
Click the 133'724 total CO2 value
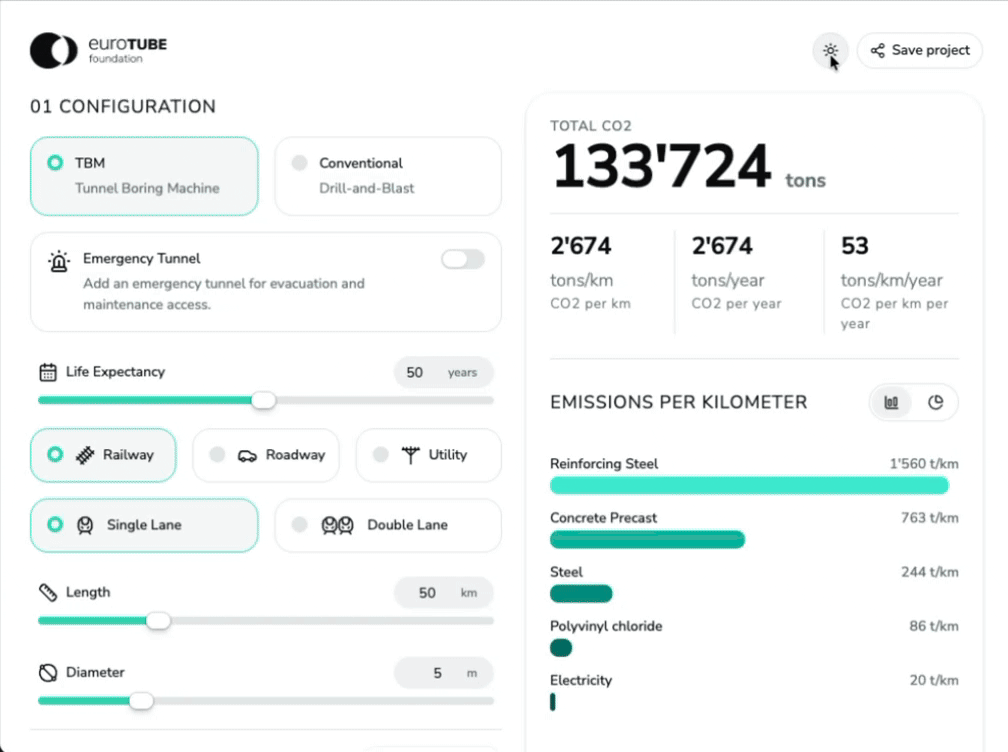click(x=662, y=166)
